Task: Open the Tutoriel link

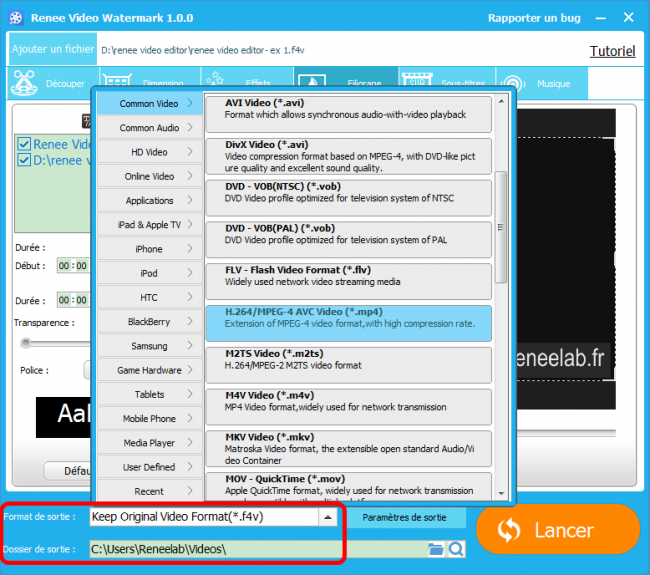Action: [612, 51]
